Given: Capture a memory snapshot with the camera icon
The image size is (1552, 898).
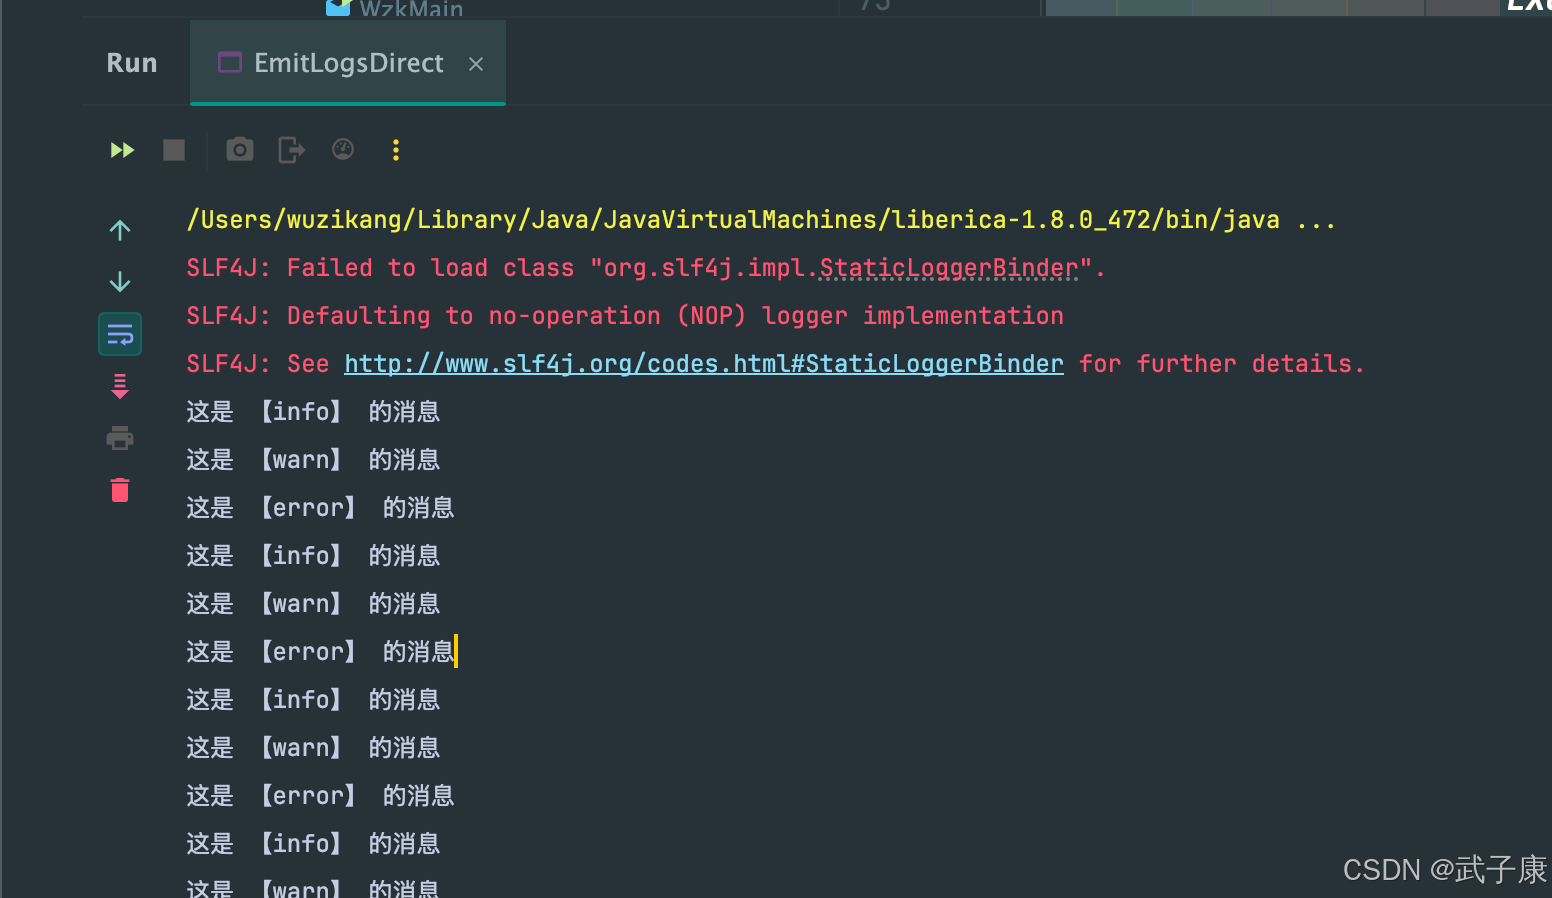Looking at the screenshot, I should point(239,149).
